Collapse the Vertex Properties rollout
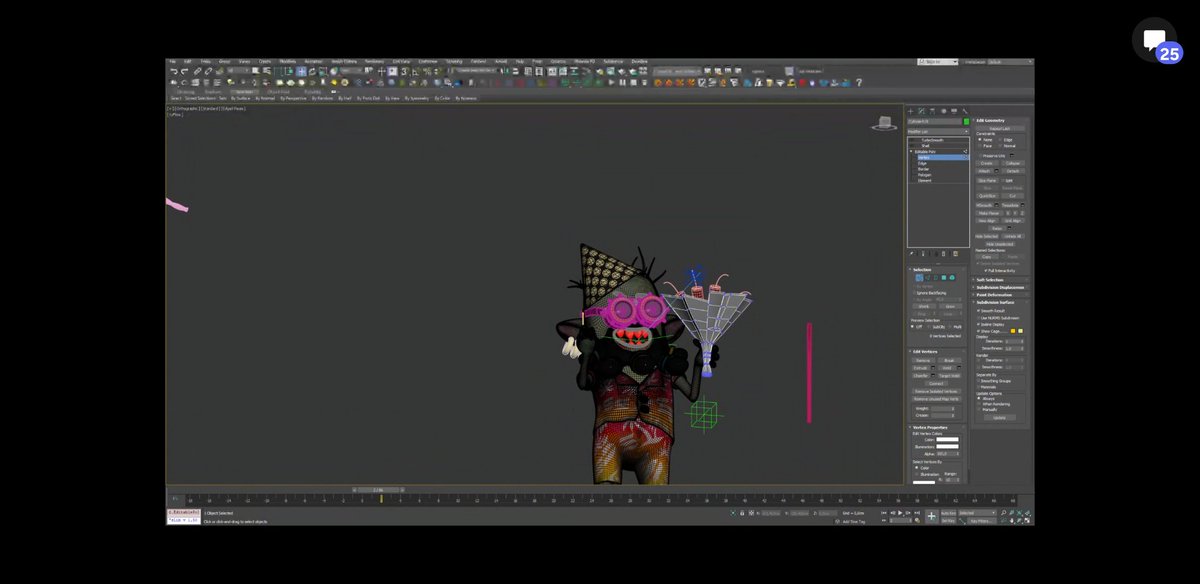Image resolution: width=1200 pixels, height=584 pixels. coord(938,427)
